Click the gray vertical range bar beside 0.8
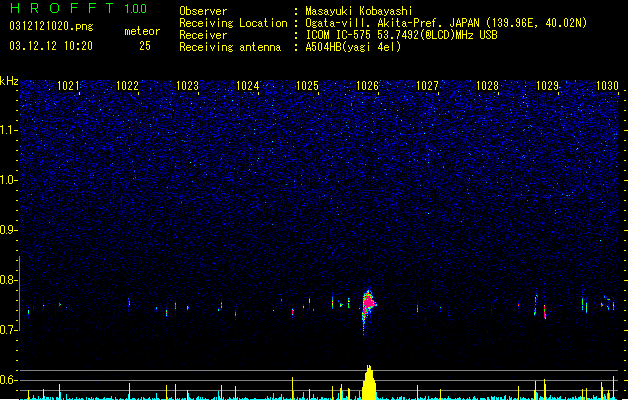Viewport: 629px width, 400px height. 19,293
